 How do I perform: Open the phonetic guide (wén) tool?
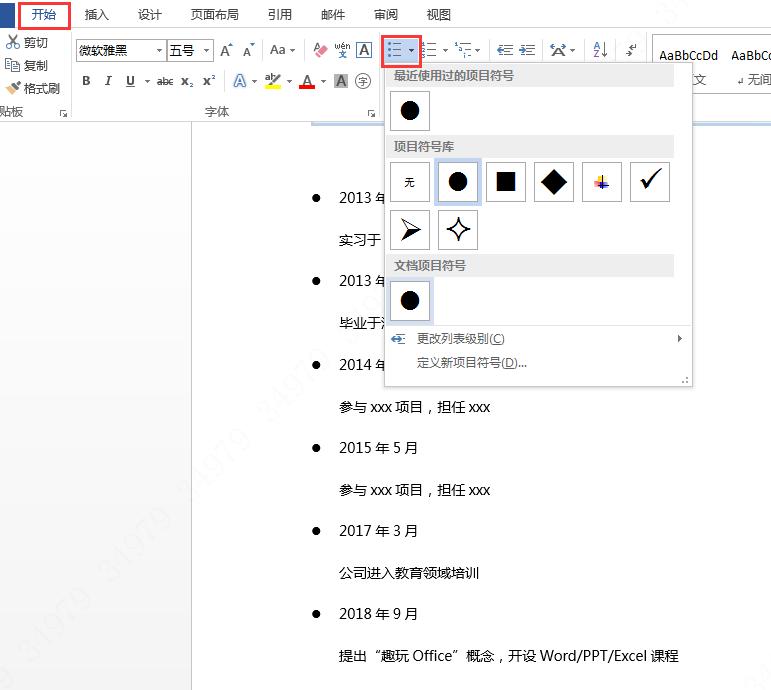pyautogui.click(x=342, y=50)
